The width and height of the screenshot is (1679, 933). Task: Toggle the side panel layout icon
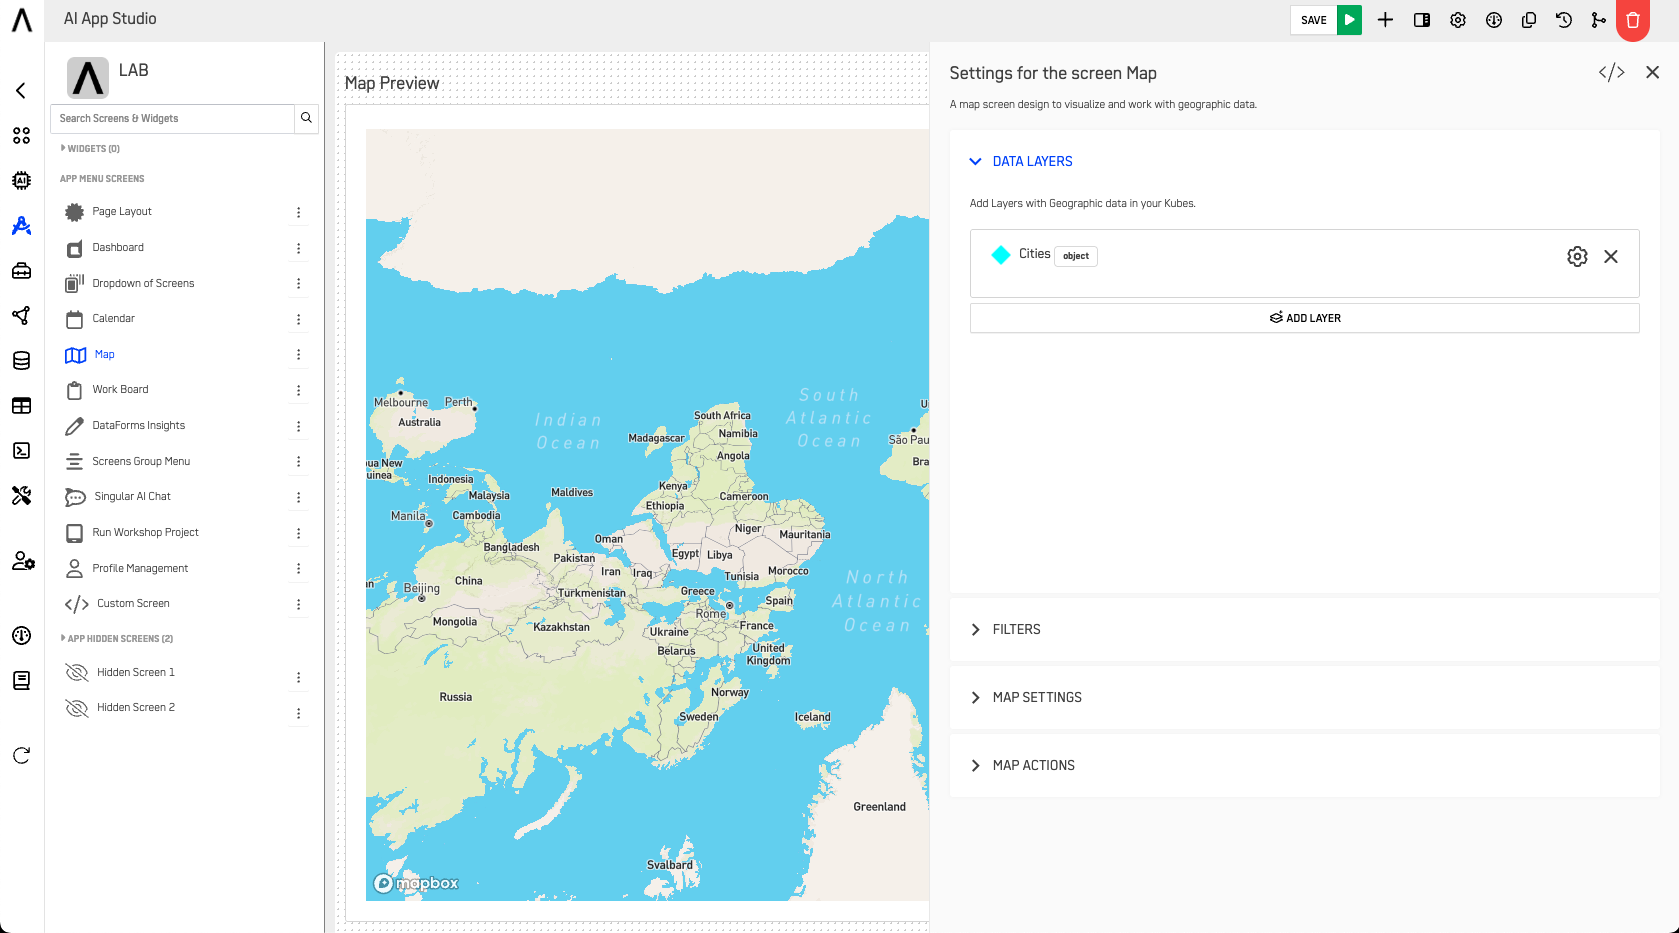pos(1421,20)
